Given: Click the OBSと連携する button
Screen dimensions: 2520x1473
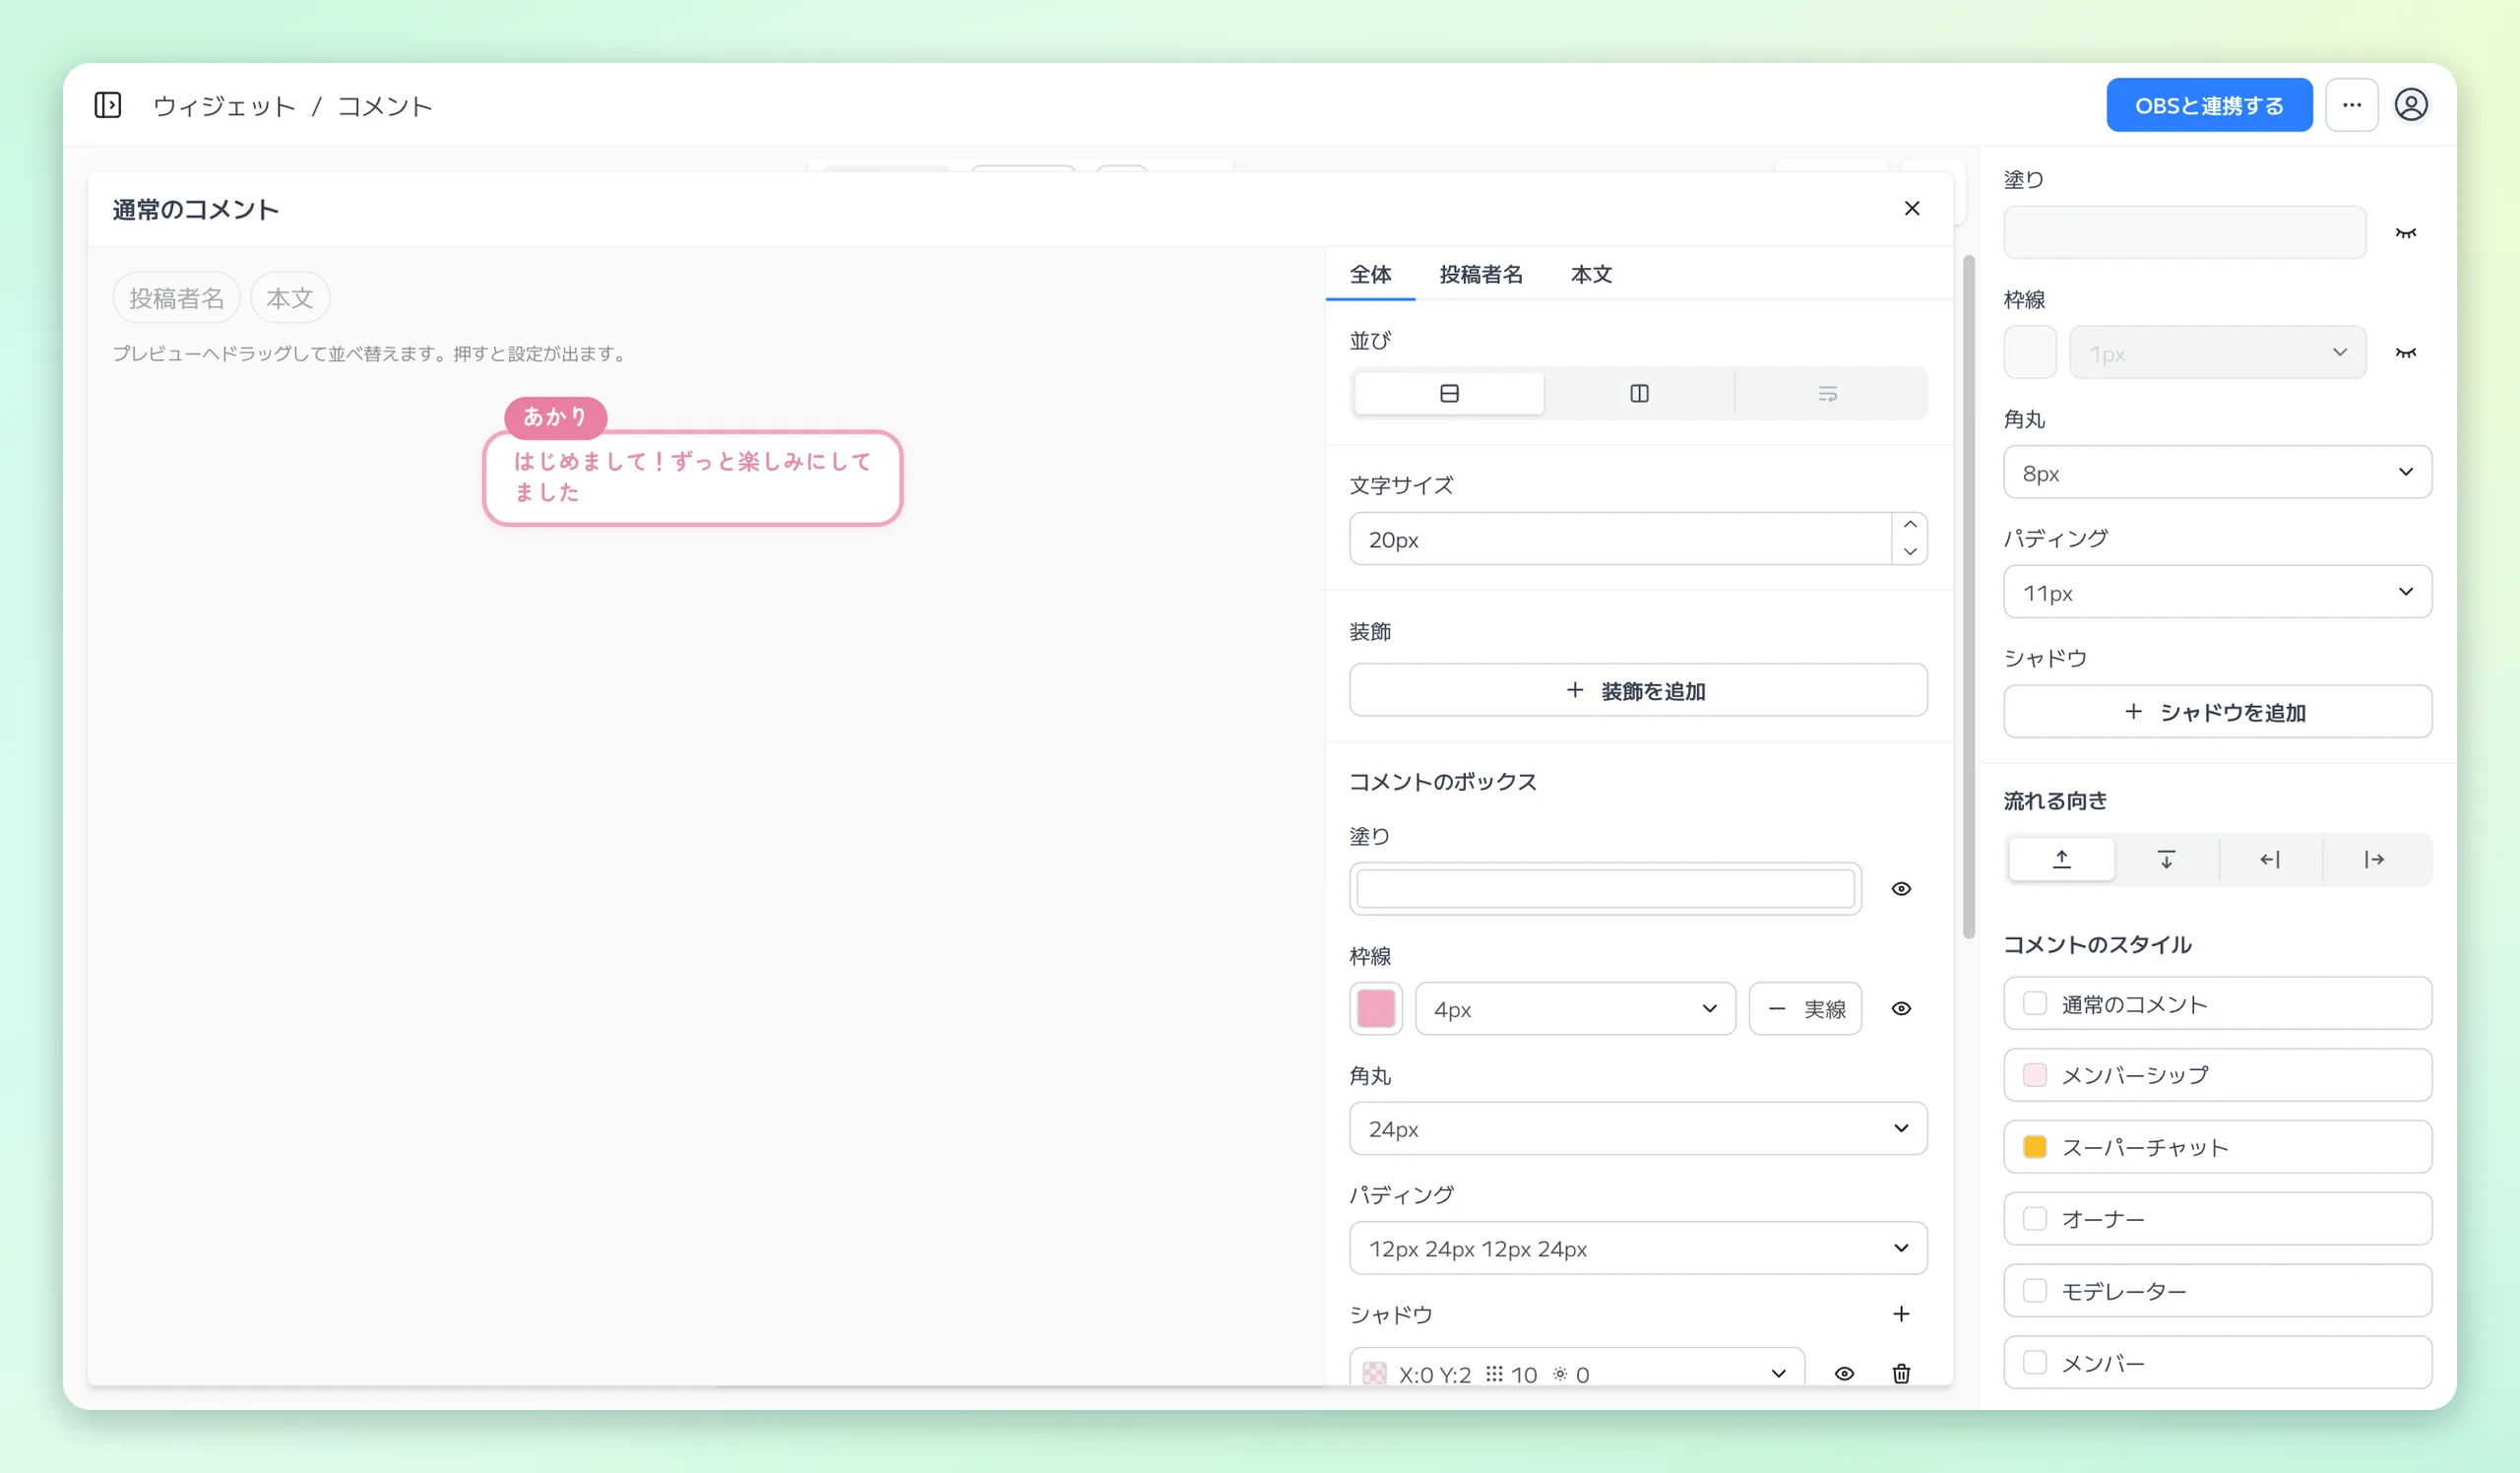Looking at the screenshot, I should (x=2208, y=105).
